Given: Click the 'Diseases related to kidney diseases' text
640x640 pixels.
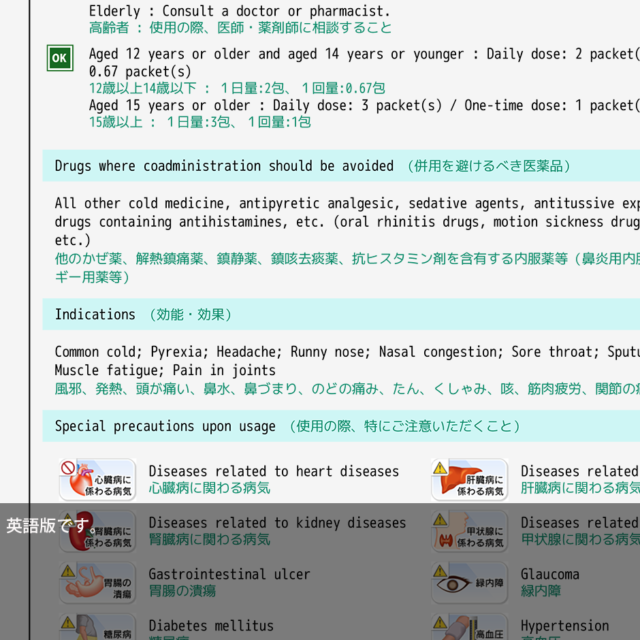Looking at the screenshot, I should [x=277, y=522].
